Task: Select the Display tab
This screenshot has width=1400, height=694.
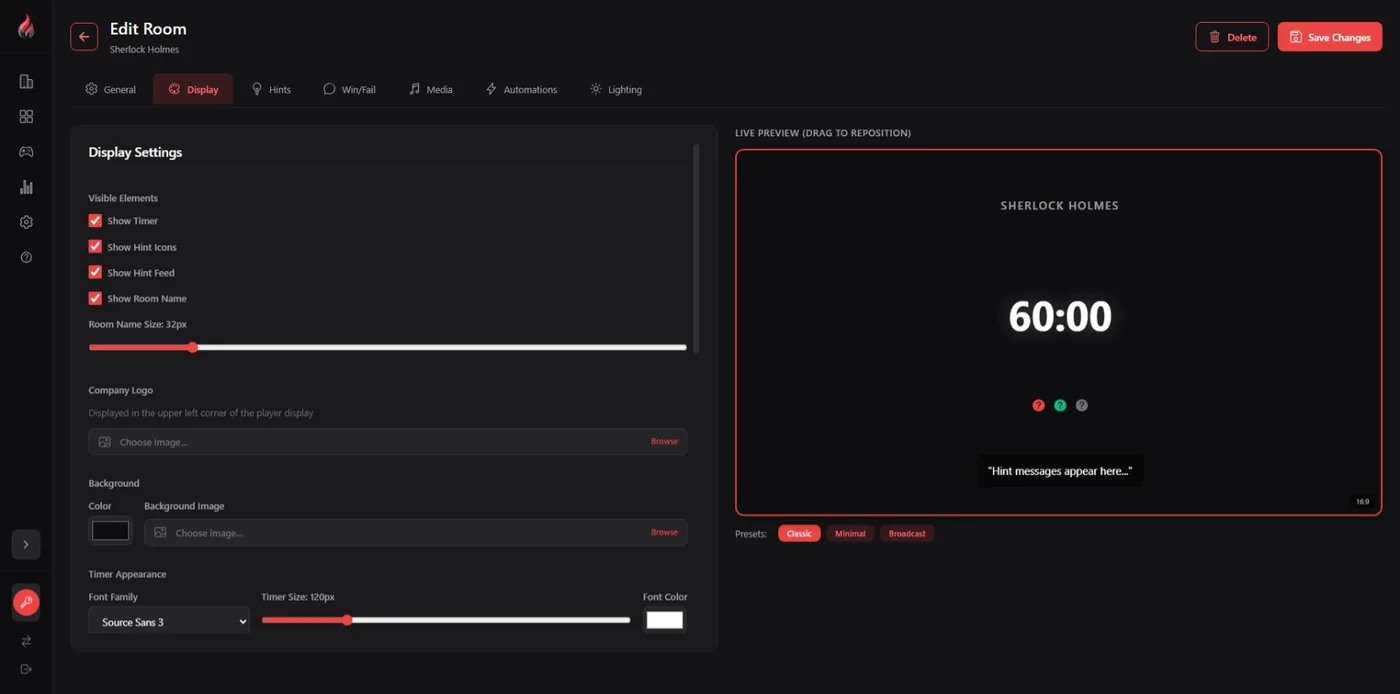Action: [193, 89]
